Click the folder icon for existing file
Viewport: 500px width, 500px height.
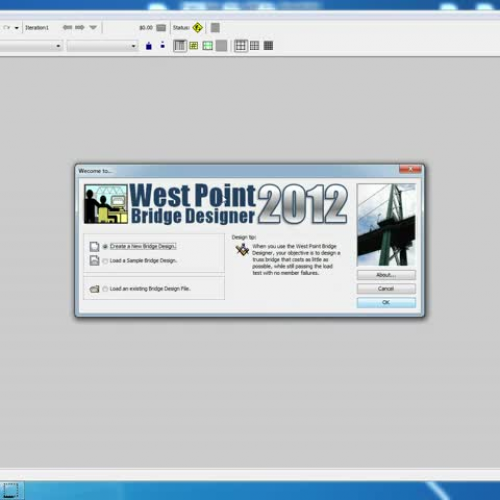(95, 289)
